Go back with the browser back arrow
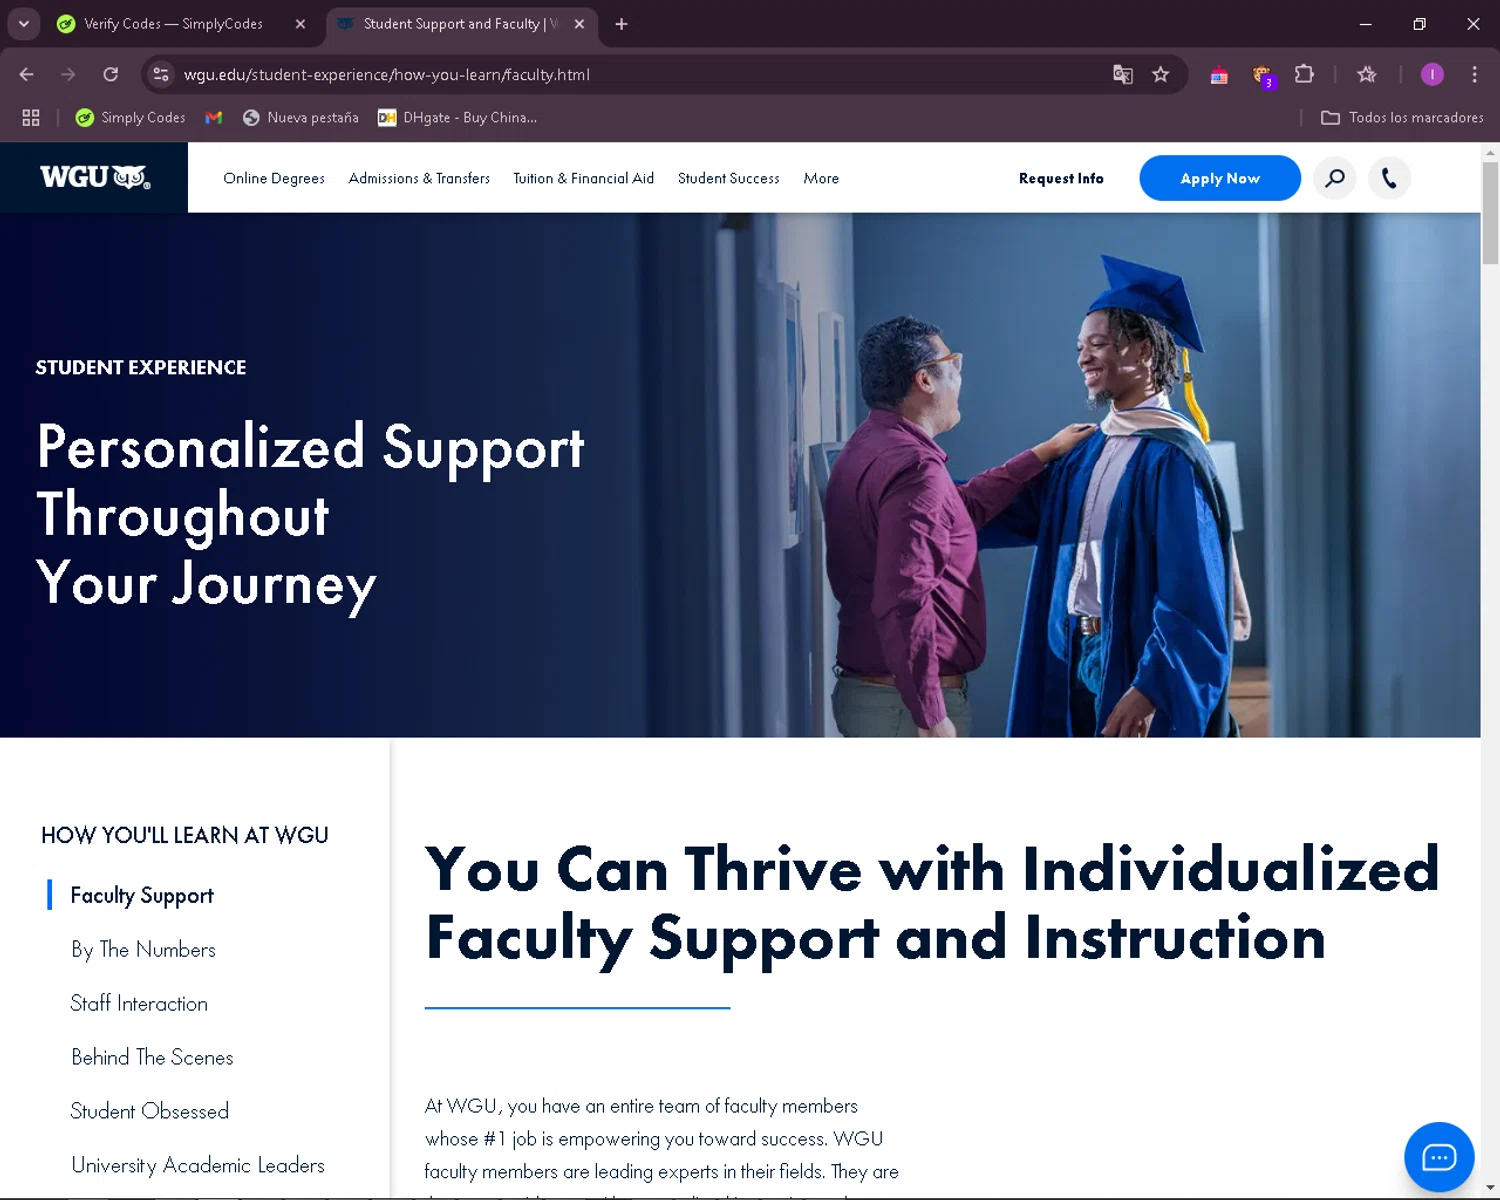 (x=27, y=74)
